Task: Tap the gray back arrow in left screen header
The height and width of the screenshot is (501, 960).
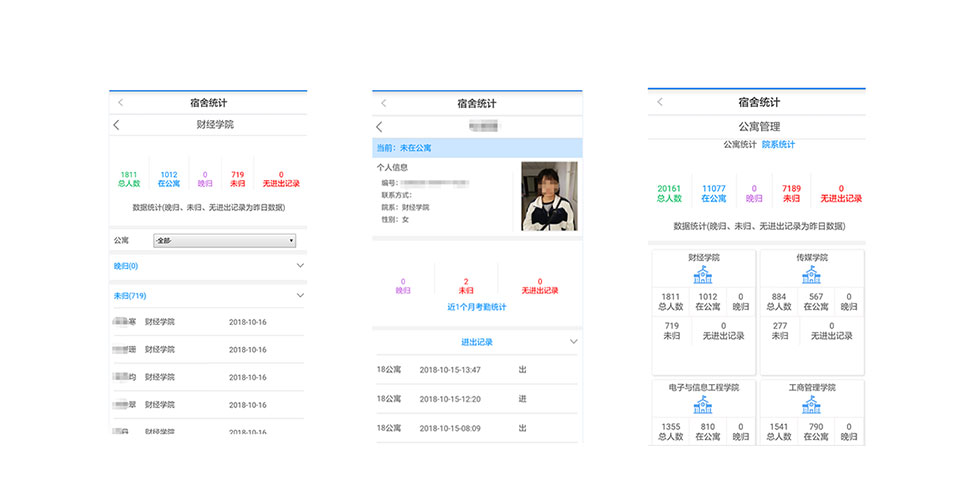Action: [x=121, y=102]
